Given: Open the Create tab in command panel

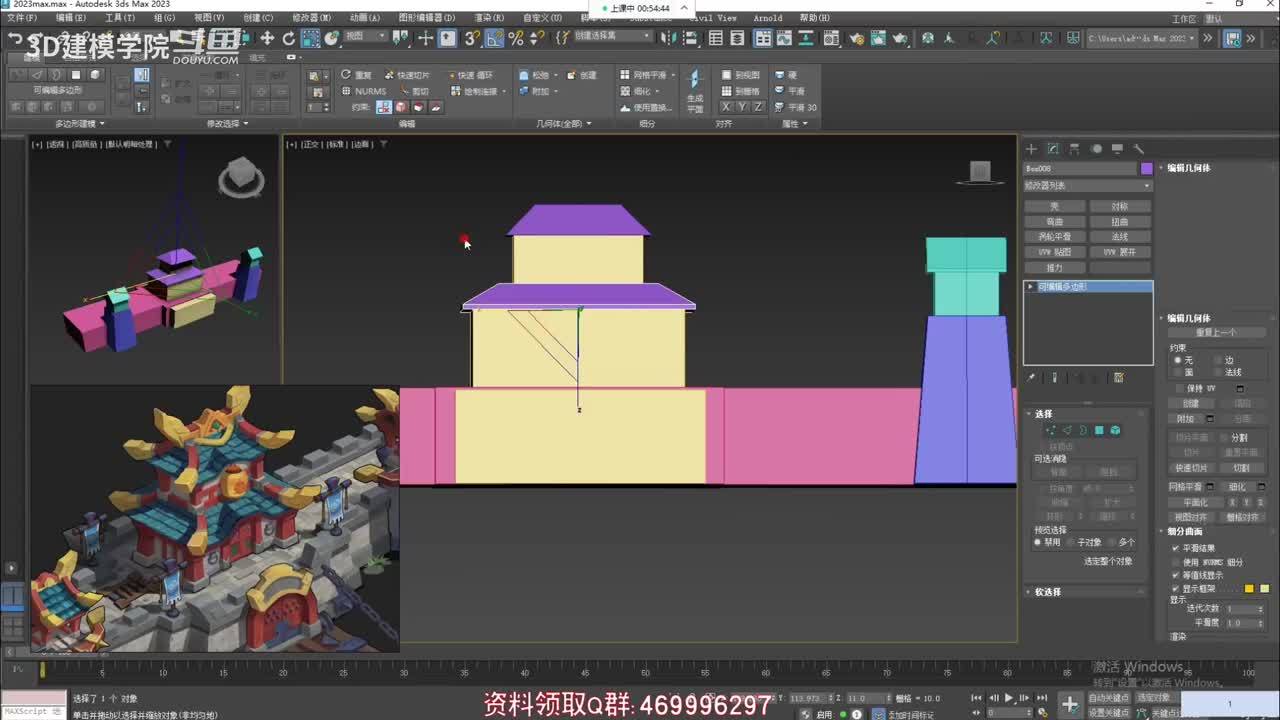Looking at the screenshot, I should [x=1031, y=149].
